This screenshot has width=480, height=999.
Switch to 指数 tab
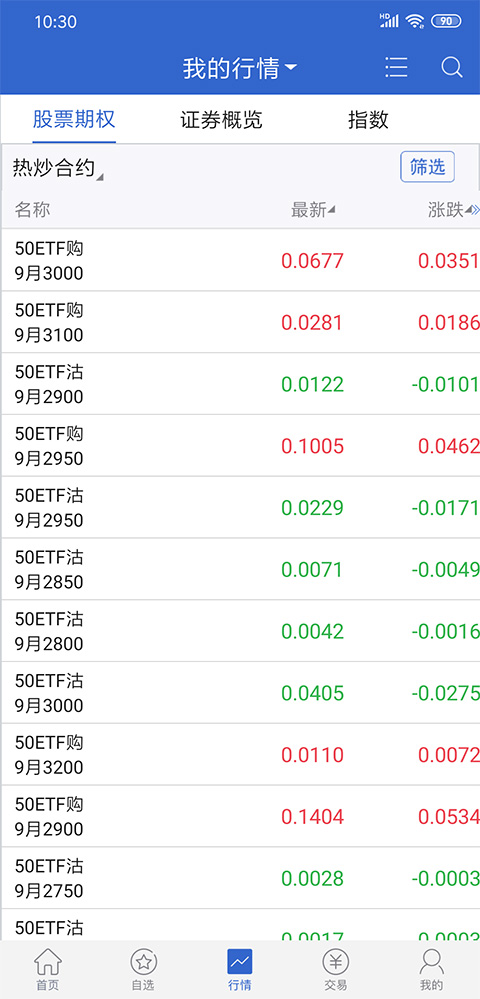(368, 120)
